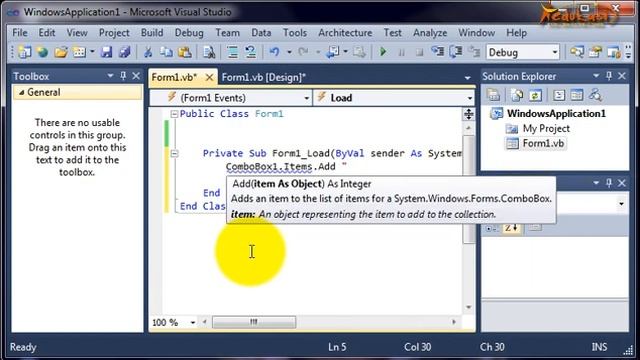Viewport: 640px width, 360px height.
Task: Undo the last action
Action: click(274, 52)
